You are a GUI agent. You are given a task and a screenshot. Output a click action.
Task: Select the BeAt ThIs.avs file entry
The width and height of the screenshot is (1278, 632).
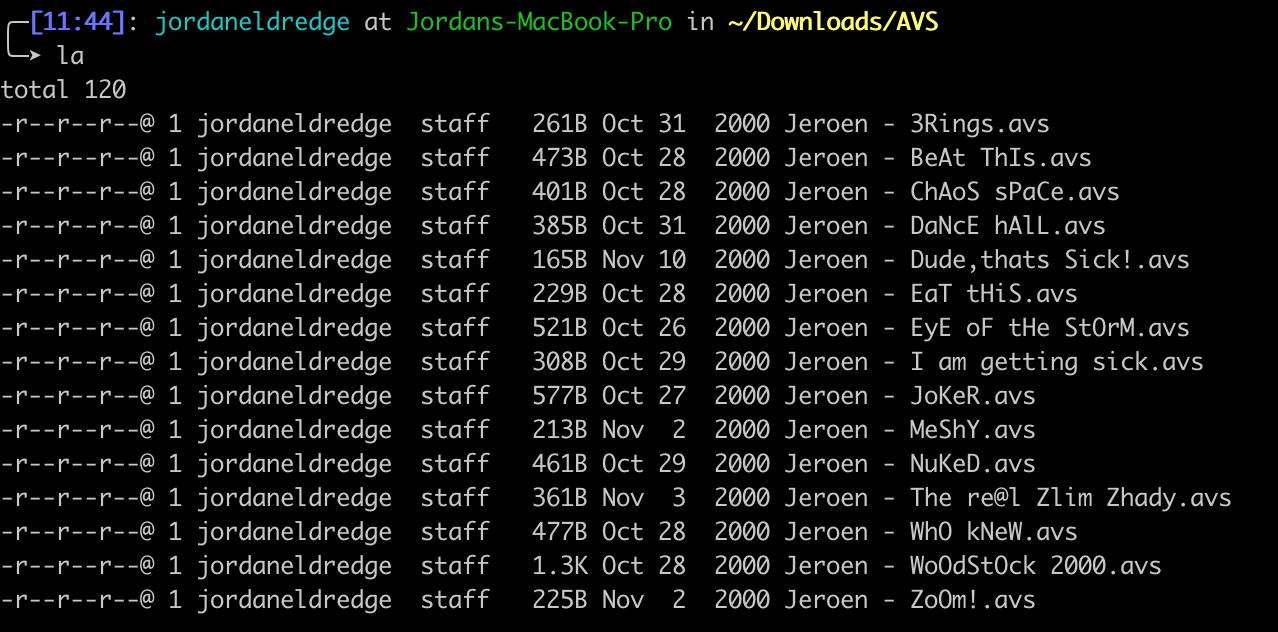(1001, 158)
